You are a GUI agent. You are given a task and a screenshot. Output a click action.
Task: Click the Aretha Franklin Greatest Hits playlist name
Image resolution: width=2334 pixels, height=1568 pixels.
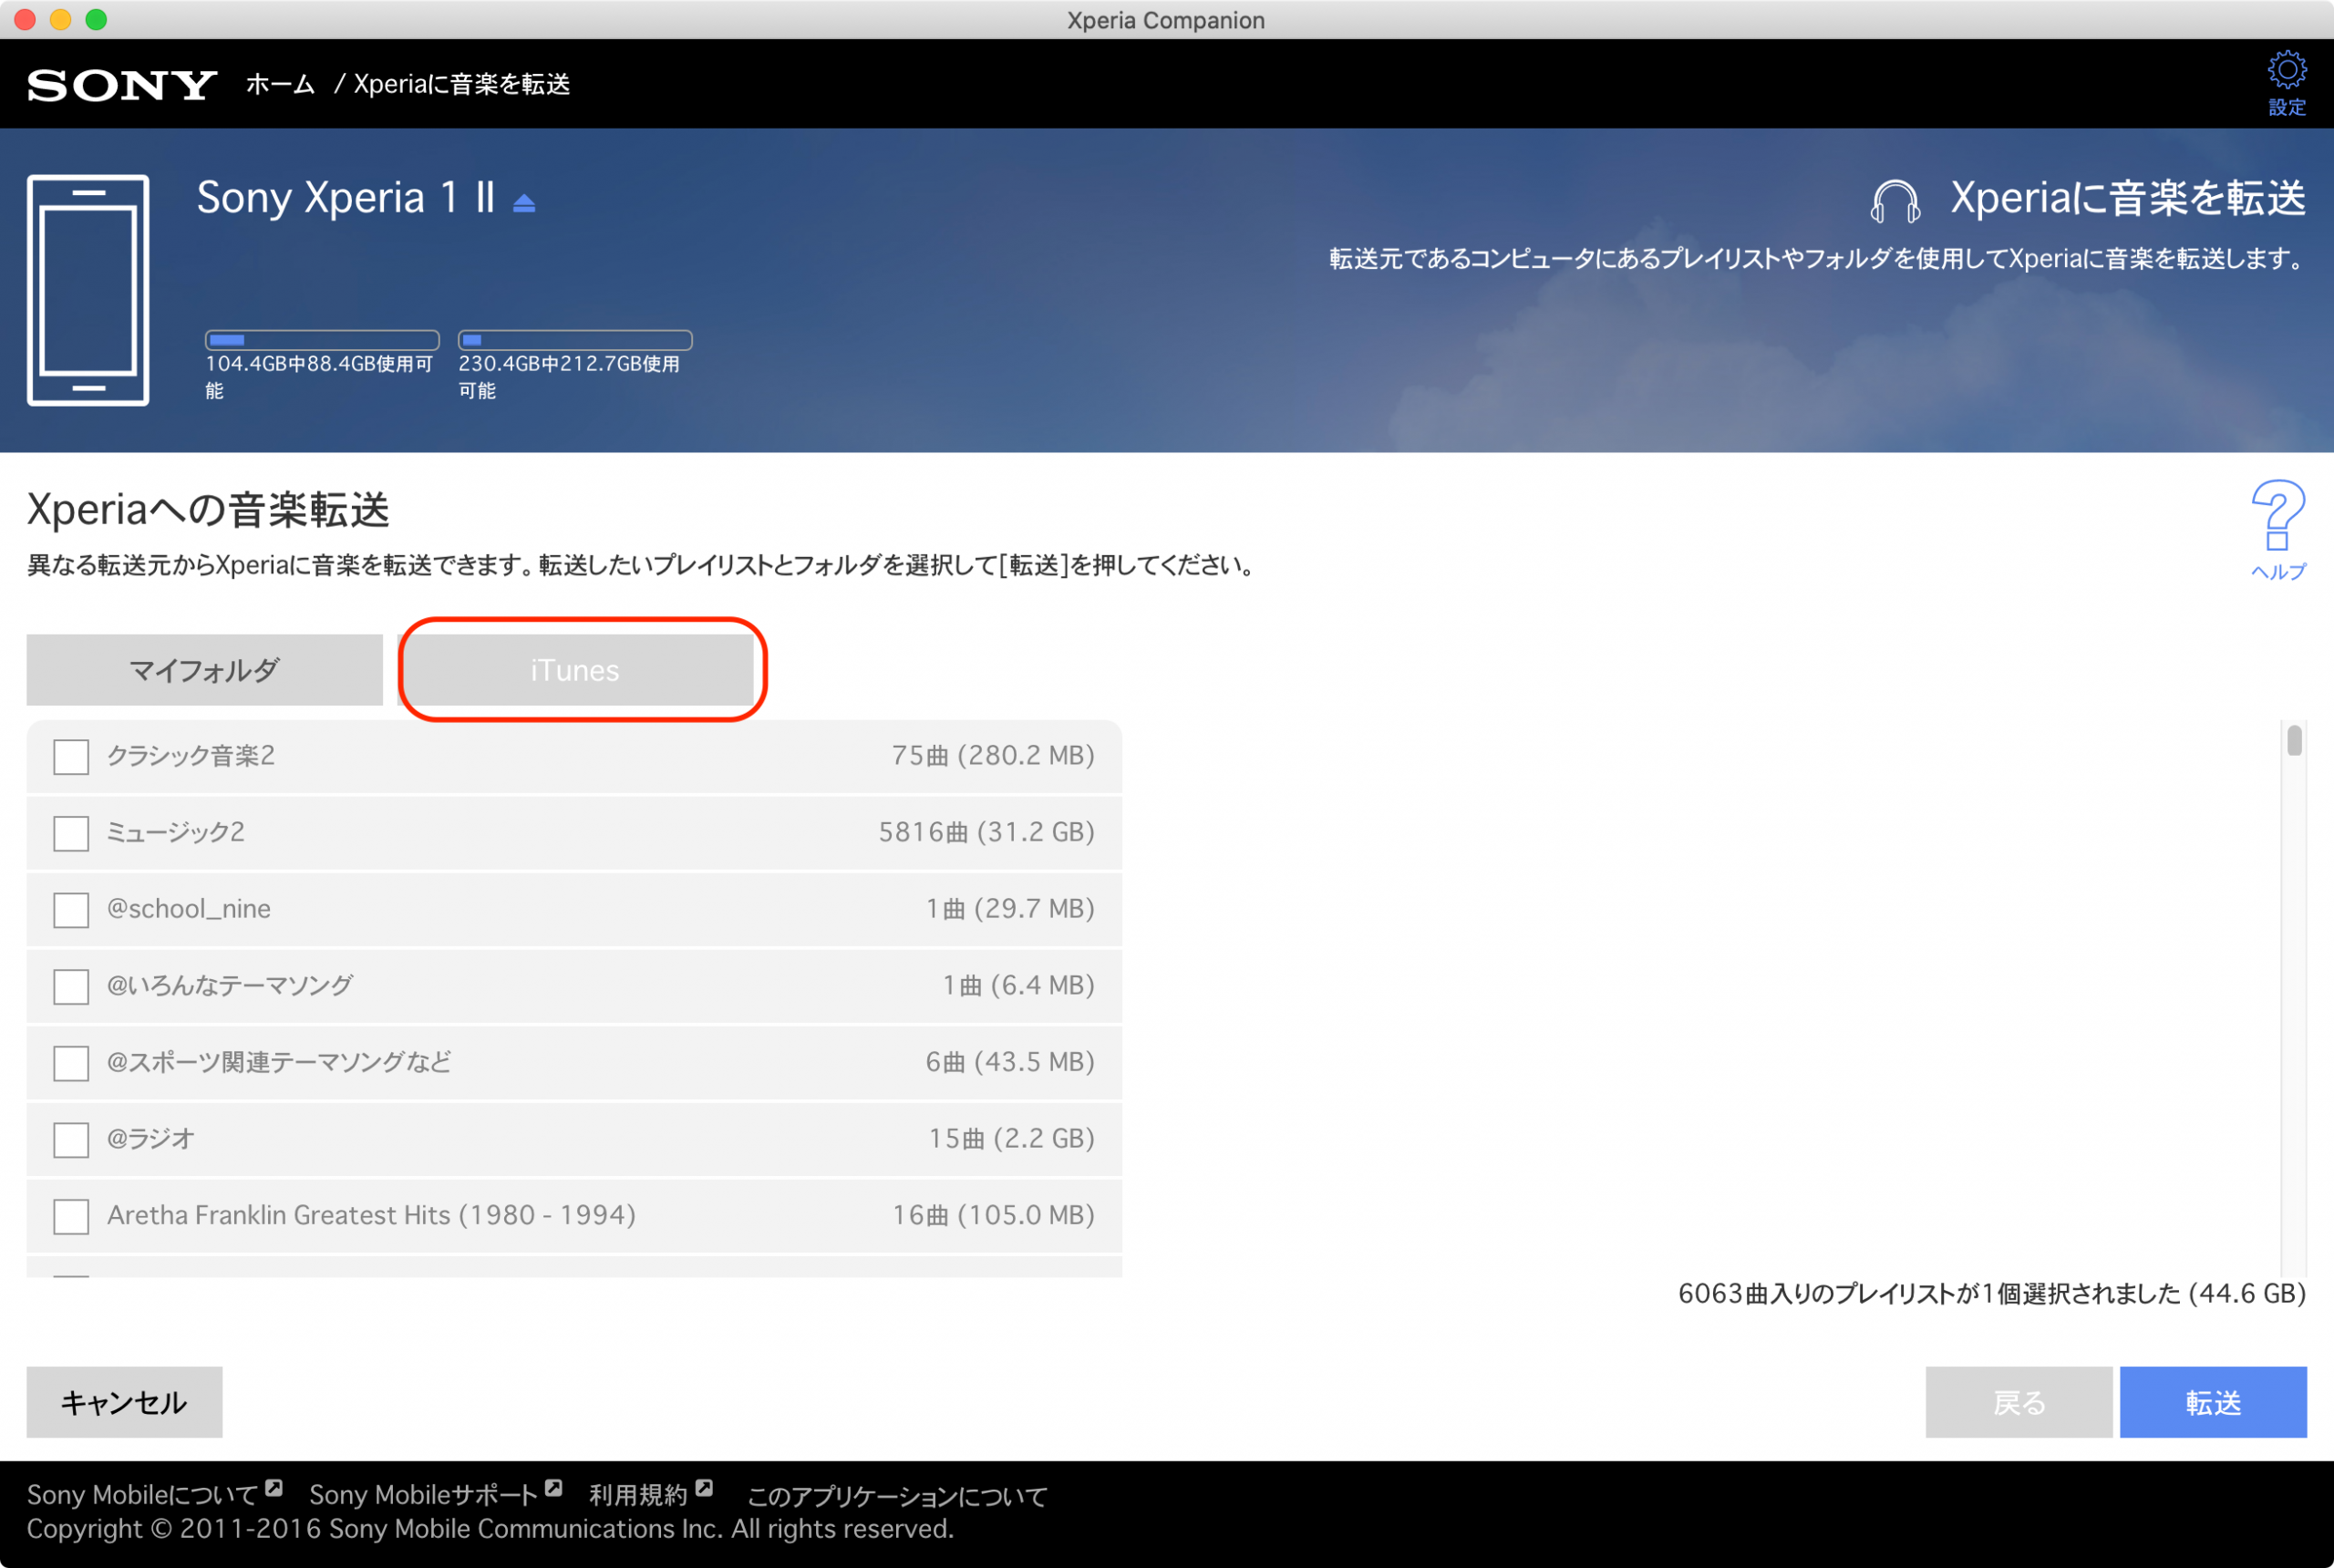pos(371,1215)
